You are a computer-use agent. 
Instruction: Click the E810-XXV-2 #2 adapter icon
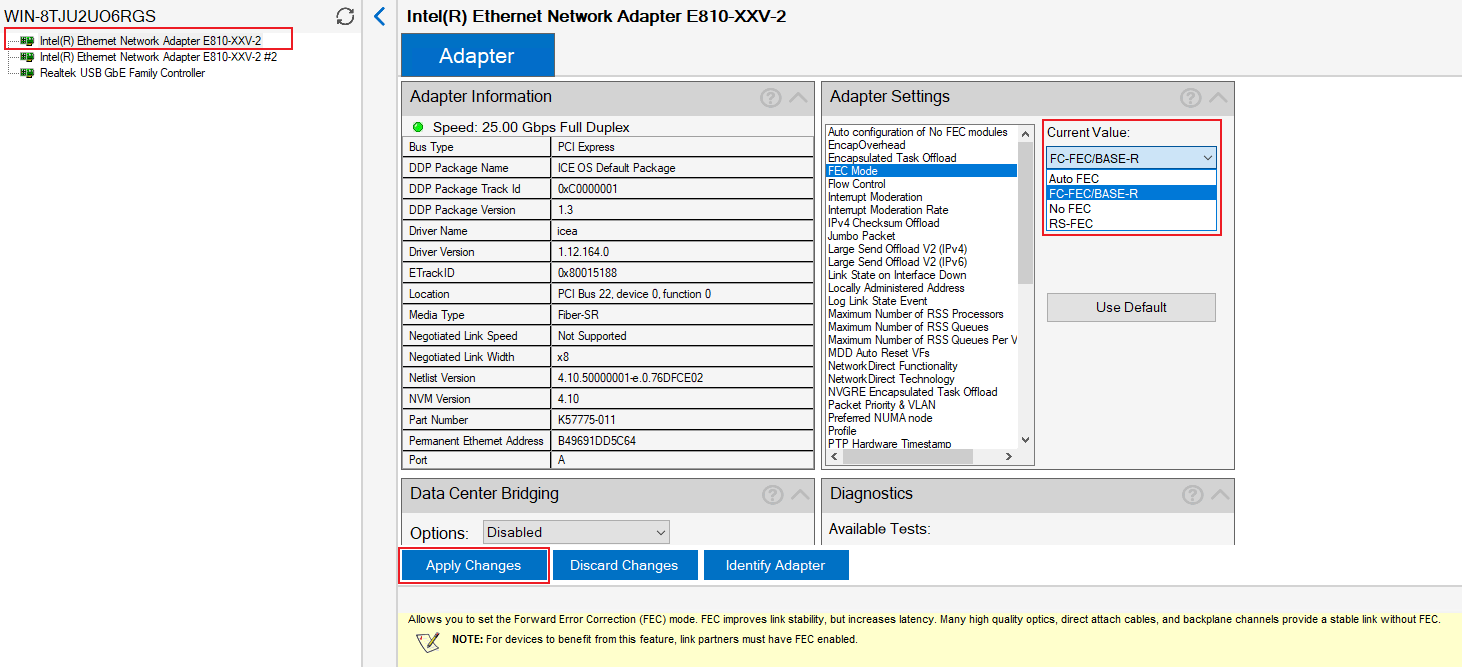pyautogui.click(x=28, y=57)
